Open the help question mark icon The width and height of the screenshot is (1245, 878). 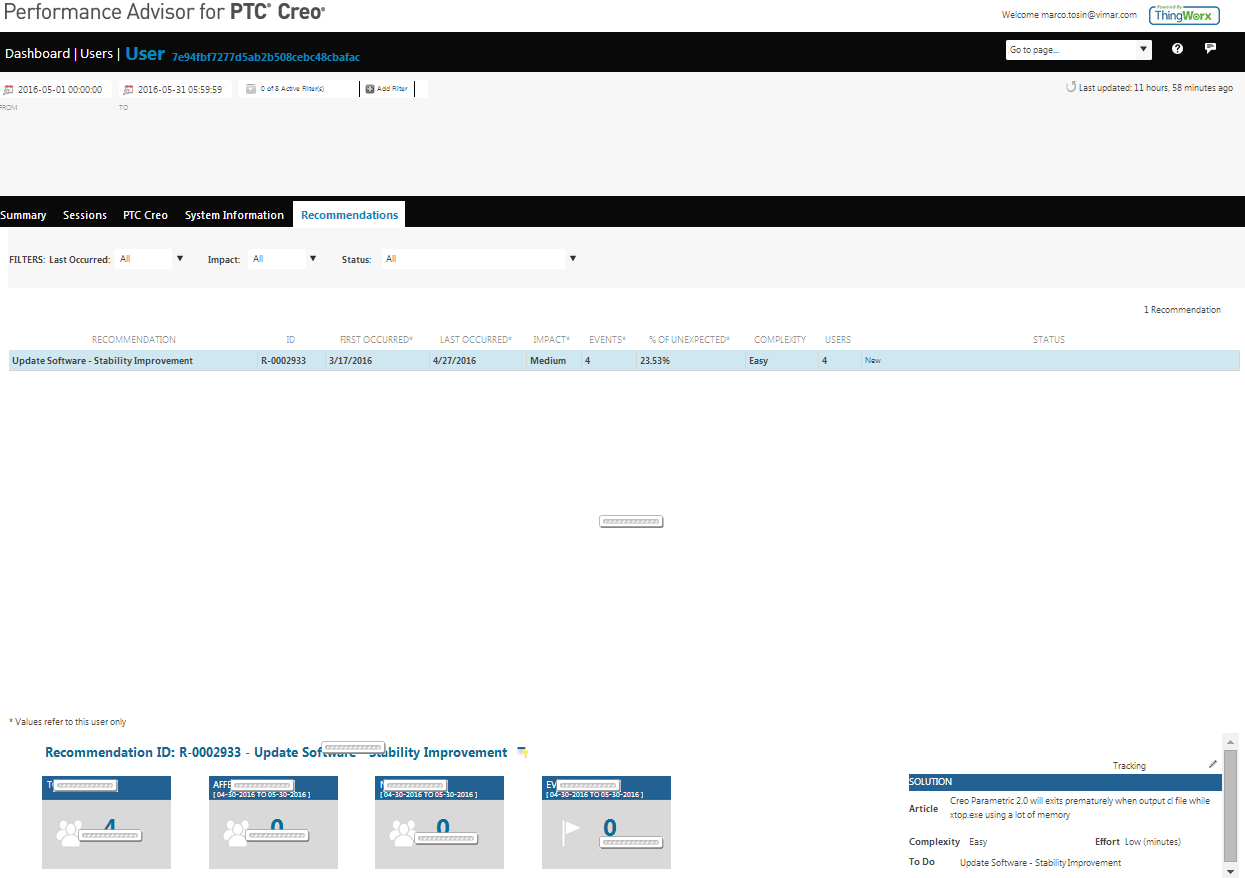point(1177,49)
